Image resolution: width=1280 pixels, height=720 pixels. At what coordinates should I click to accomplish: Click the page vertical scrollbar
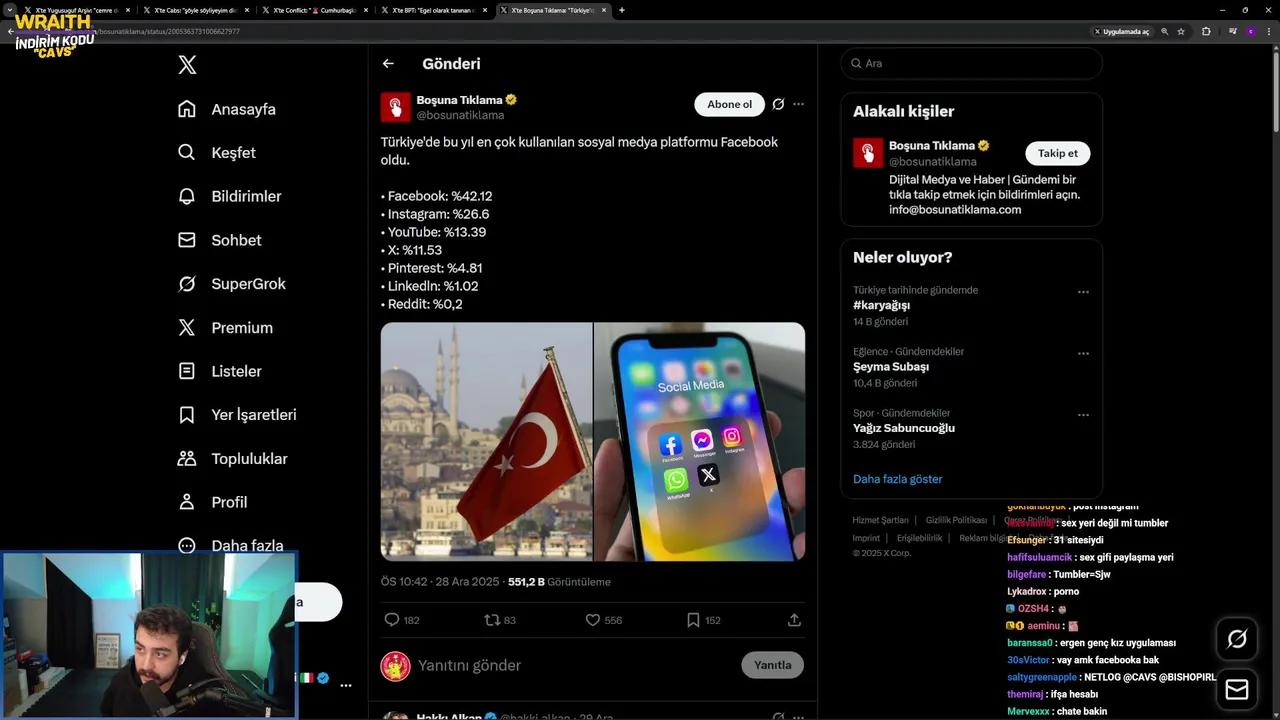click(1275, 92)
